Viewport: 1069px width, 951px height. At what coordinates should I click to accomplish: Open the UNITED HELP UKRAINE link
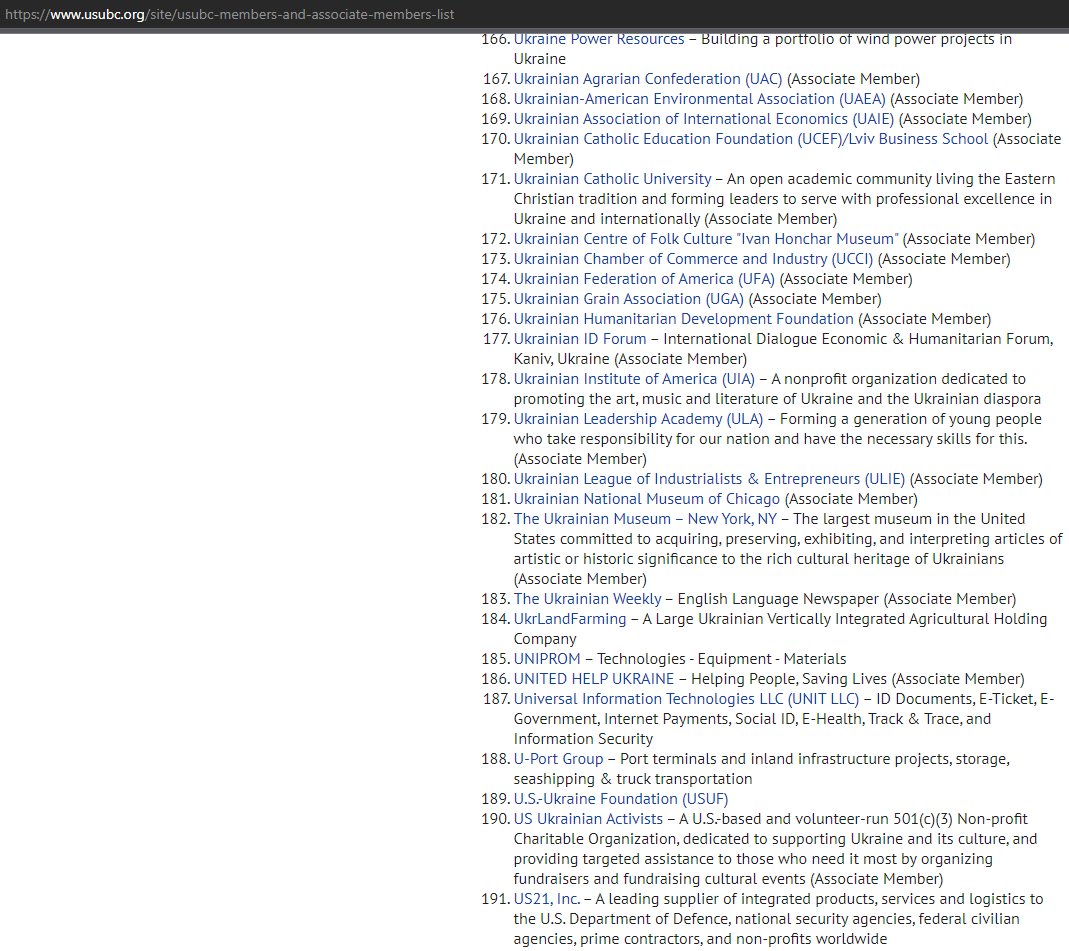point(593,679)
